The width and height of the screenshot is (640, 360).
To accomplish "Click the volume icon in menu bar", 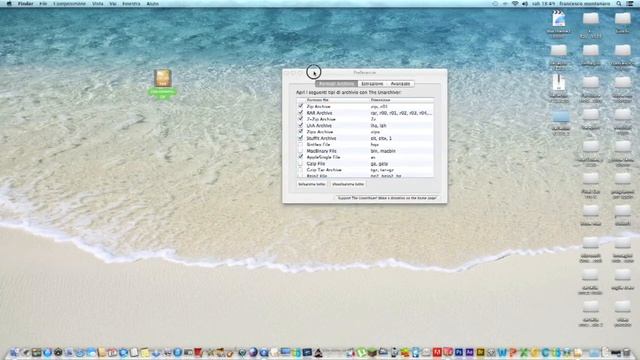I will (524, 4).
